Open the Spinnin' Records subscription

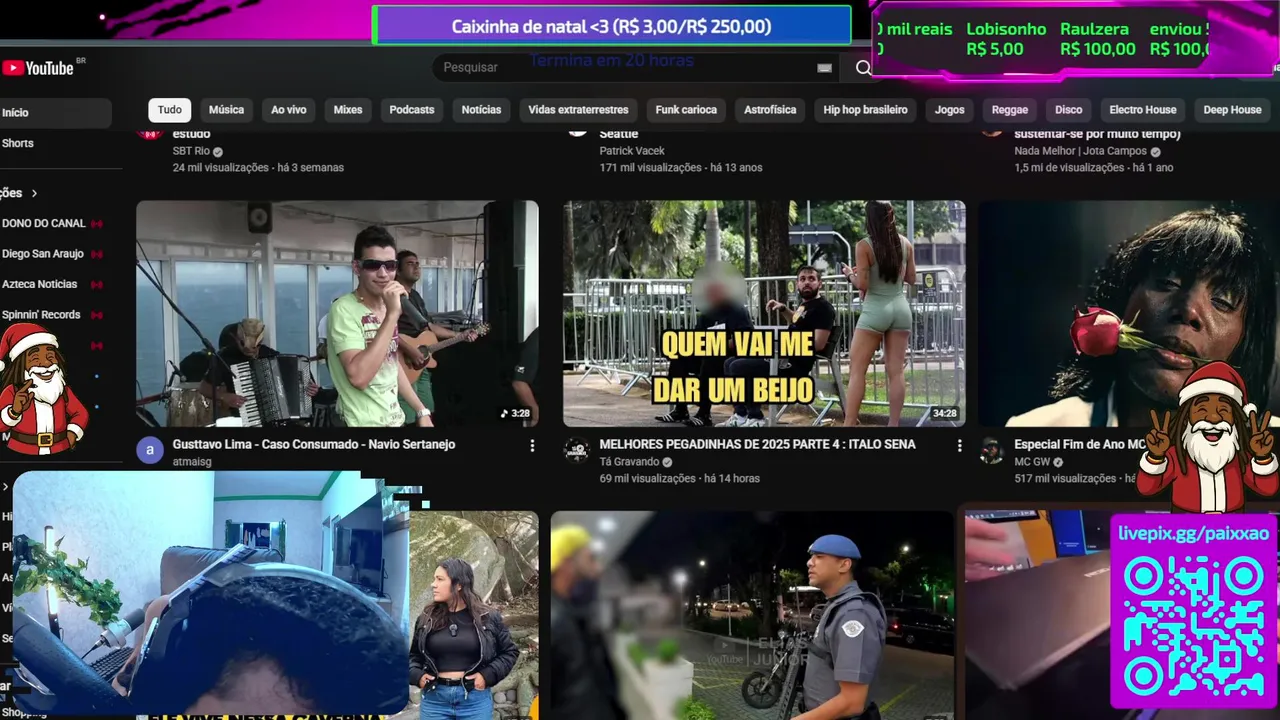pyautogui.click(x=41, y=315)
